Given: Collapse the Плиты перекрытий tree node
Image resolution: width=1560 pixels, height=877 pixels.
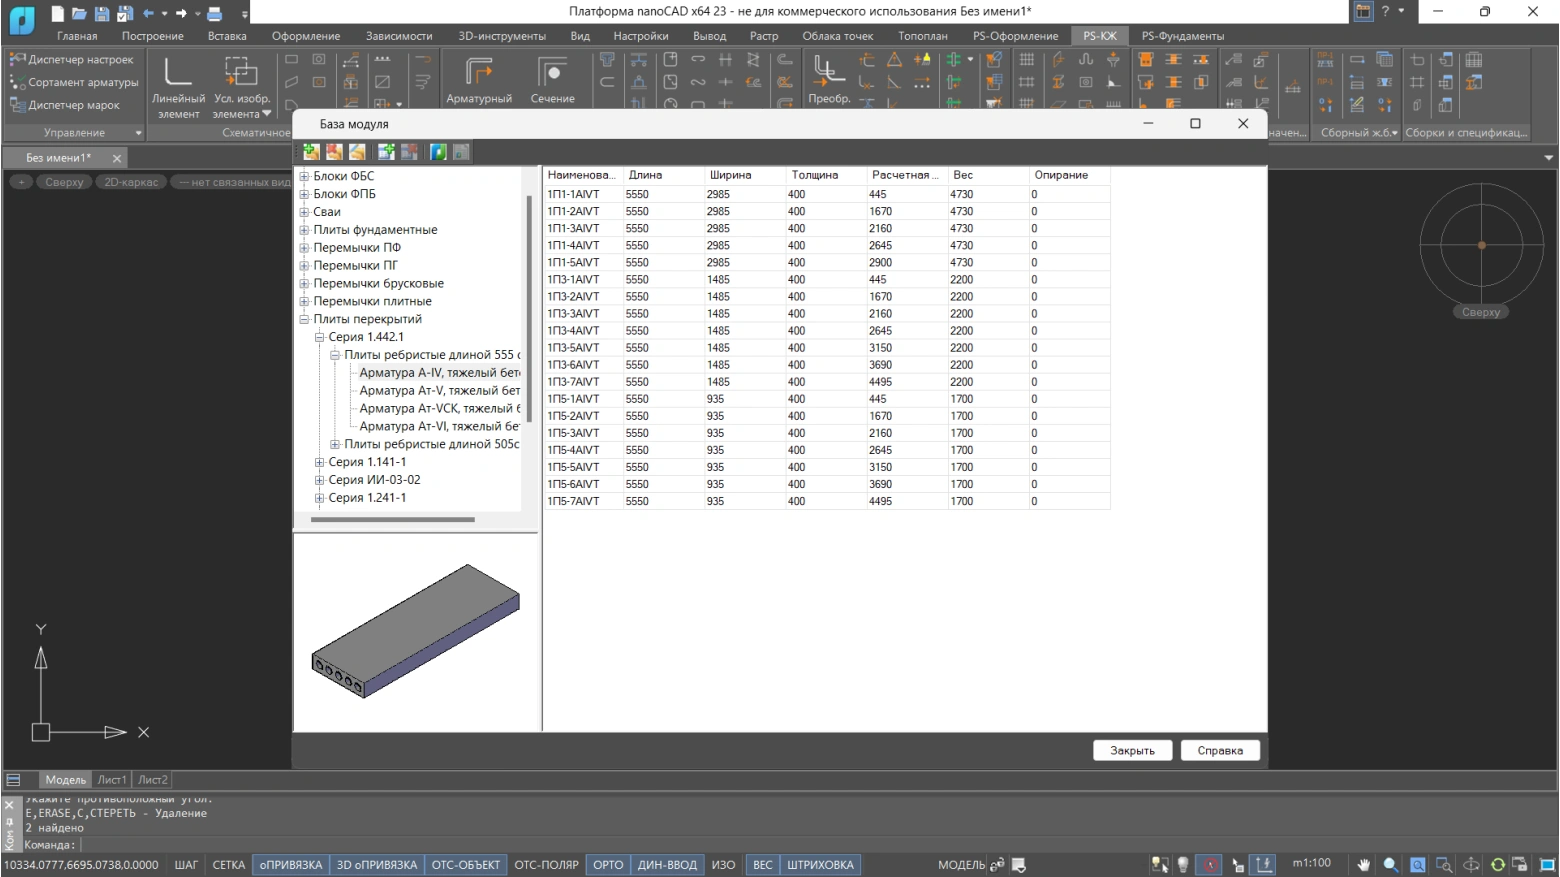Looking at the screenshot, I should coord(304,320).
